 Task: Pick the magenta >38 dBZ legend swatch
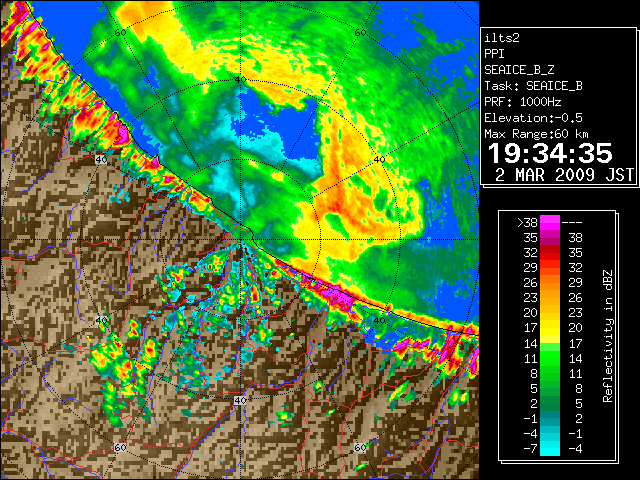[550, 223]
